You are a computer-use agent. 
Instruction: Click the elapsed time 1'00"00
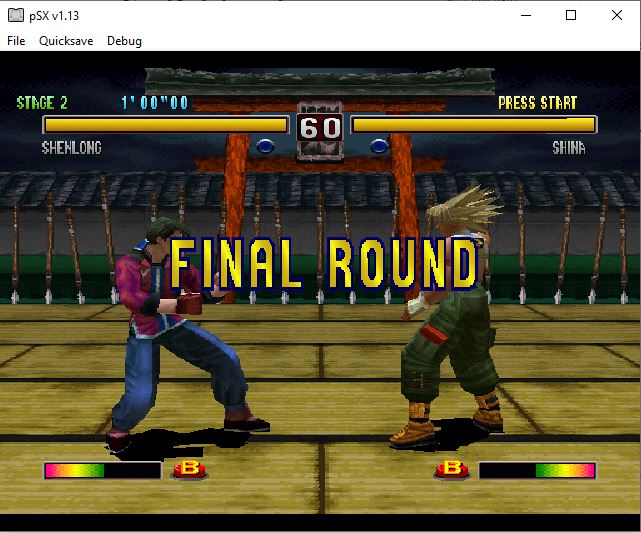[x=155, y=103]
